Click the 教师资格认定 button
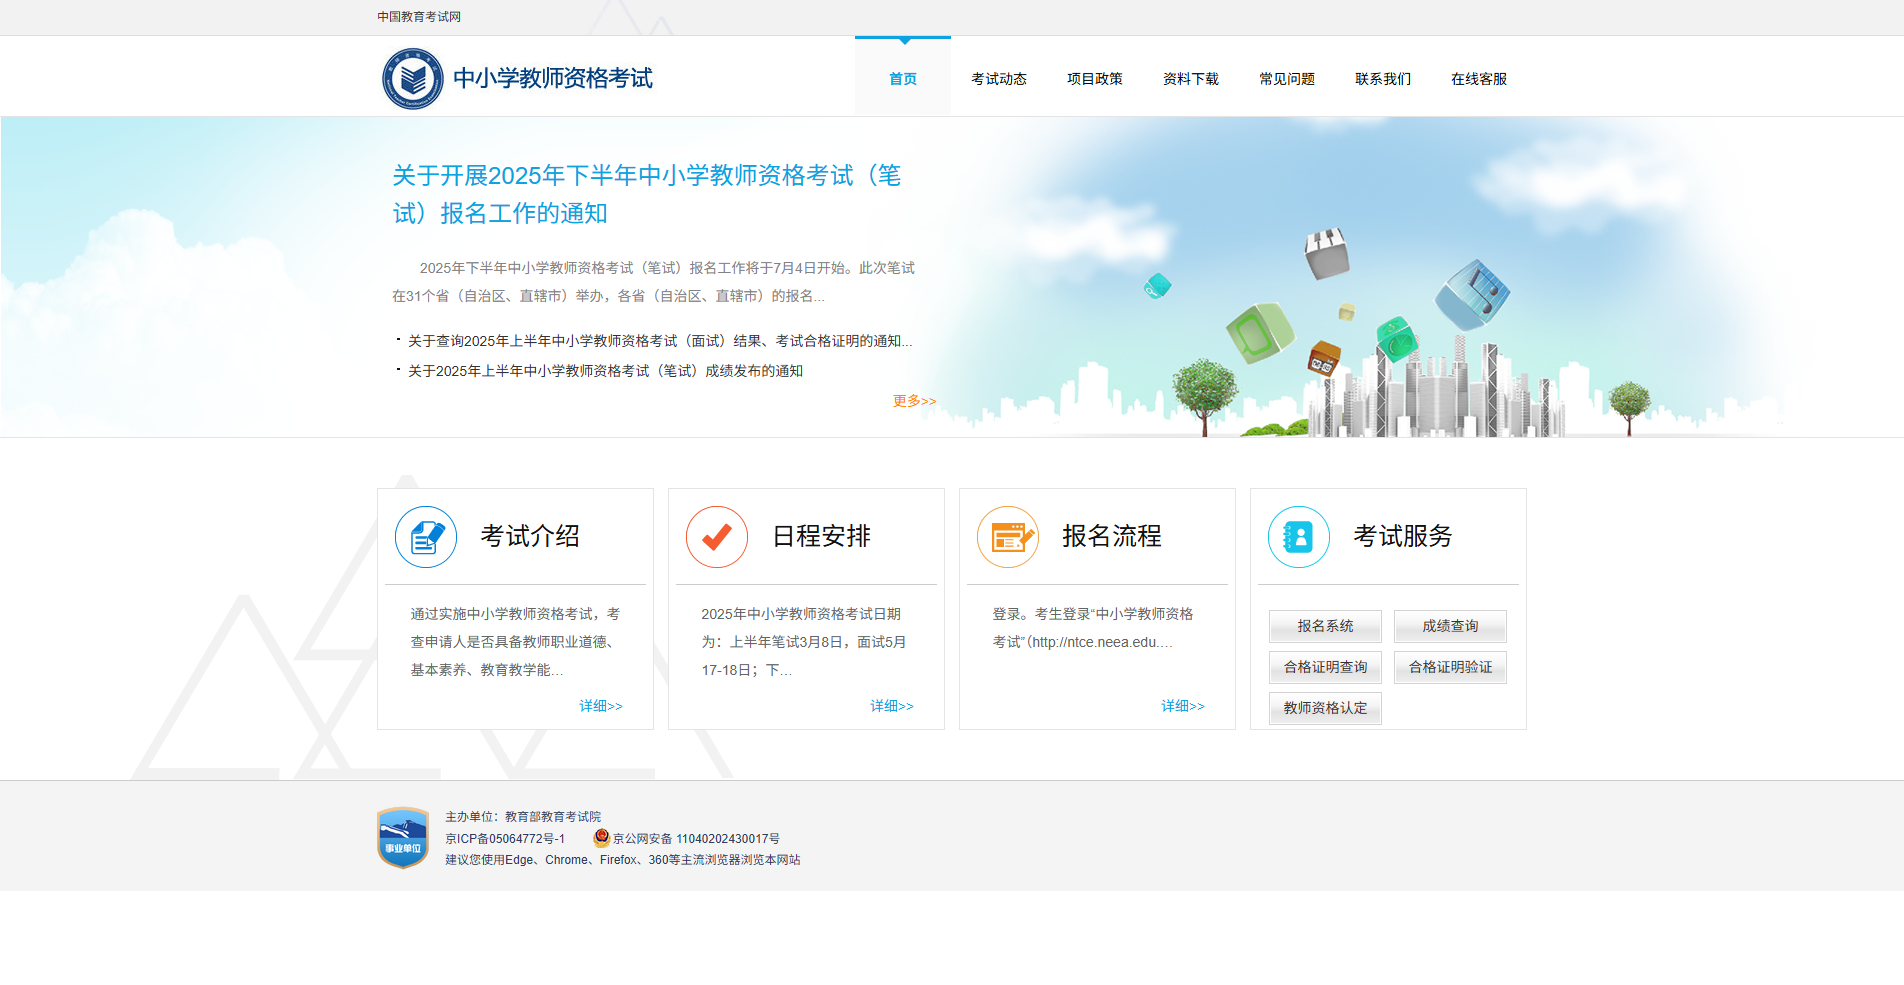The width and height of the screenshot is (1904, 985). 1324,708
